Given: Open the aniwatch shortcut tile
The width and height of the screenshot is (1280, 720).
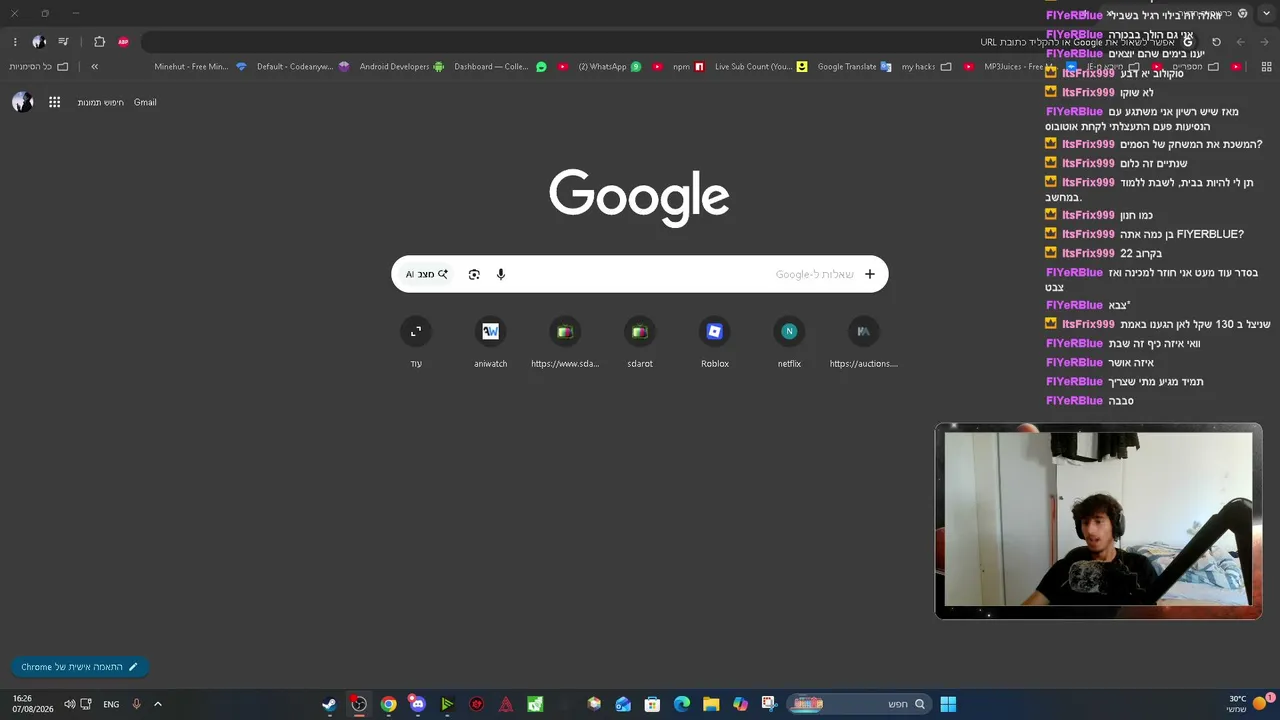Looking at the screenshot, I should (x=490, y=342).
